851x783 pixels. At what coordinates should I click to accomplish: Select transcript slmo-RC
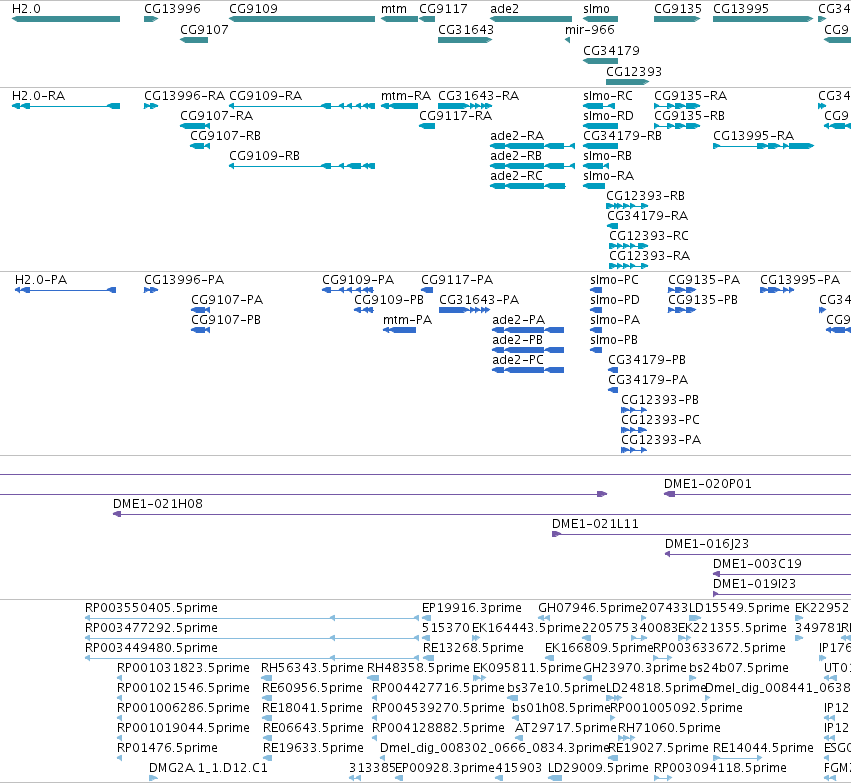point(599,106)
